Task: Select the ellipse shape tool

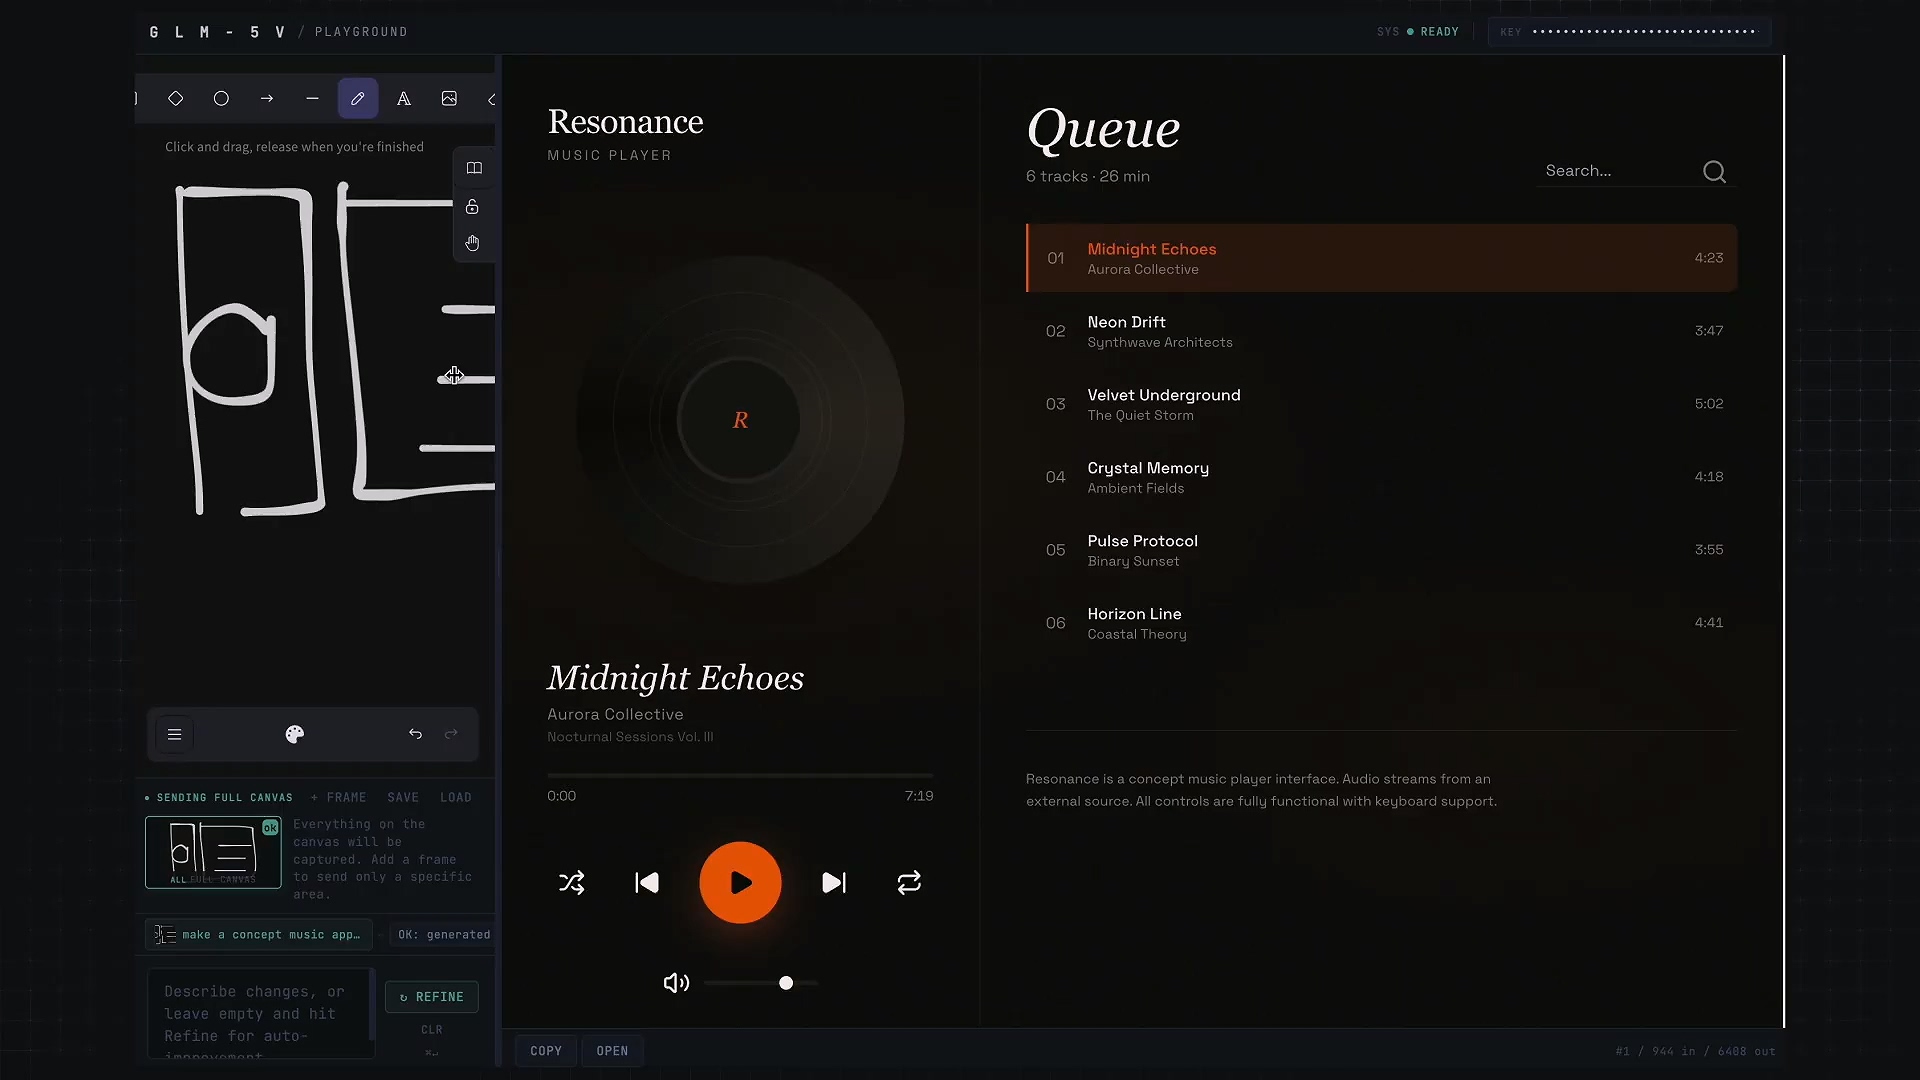Action: point(221,99)
